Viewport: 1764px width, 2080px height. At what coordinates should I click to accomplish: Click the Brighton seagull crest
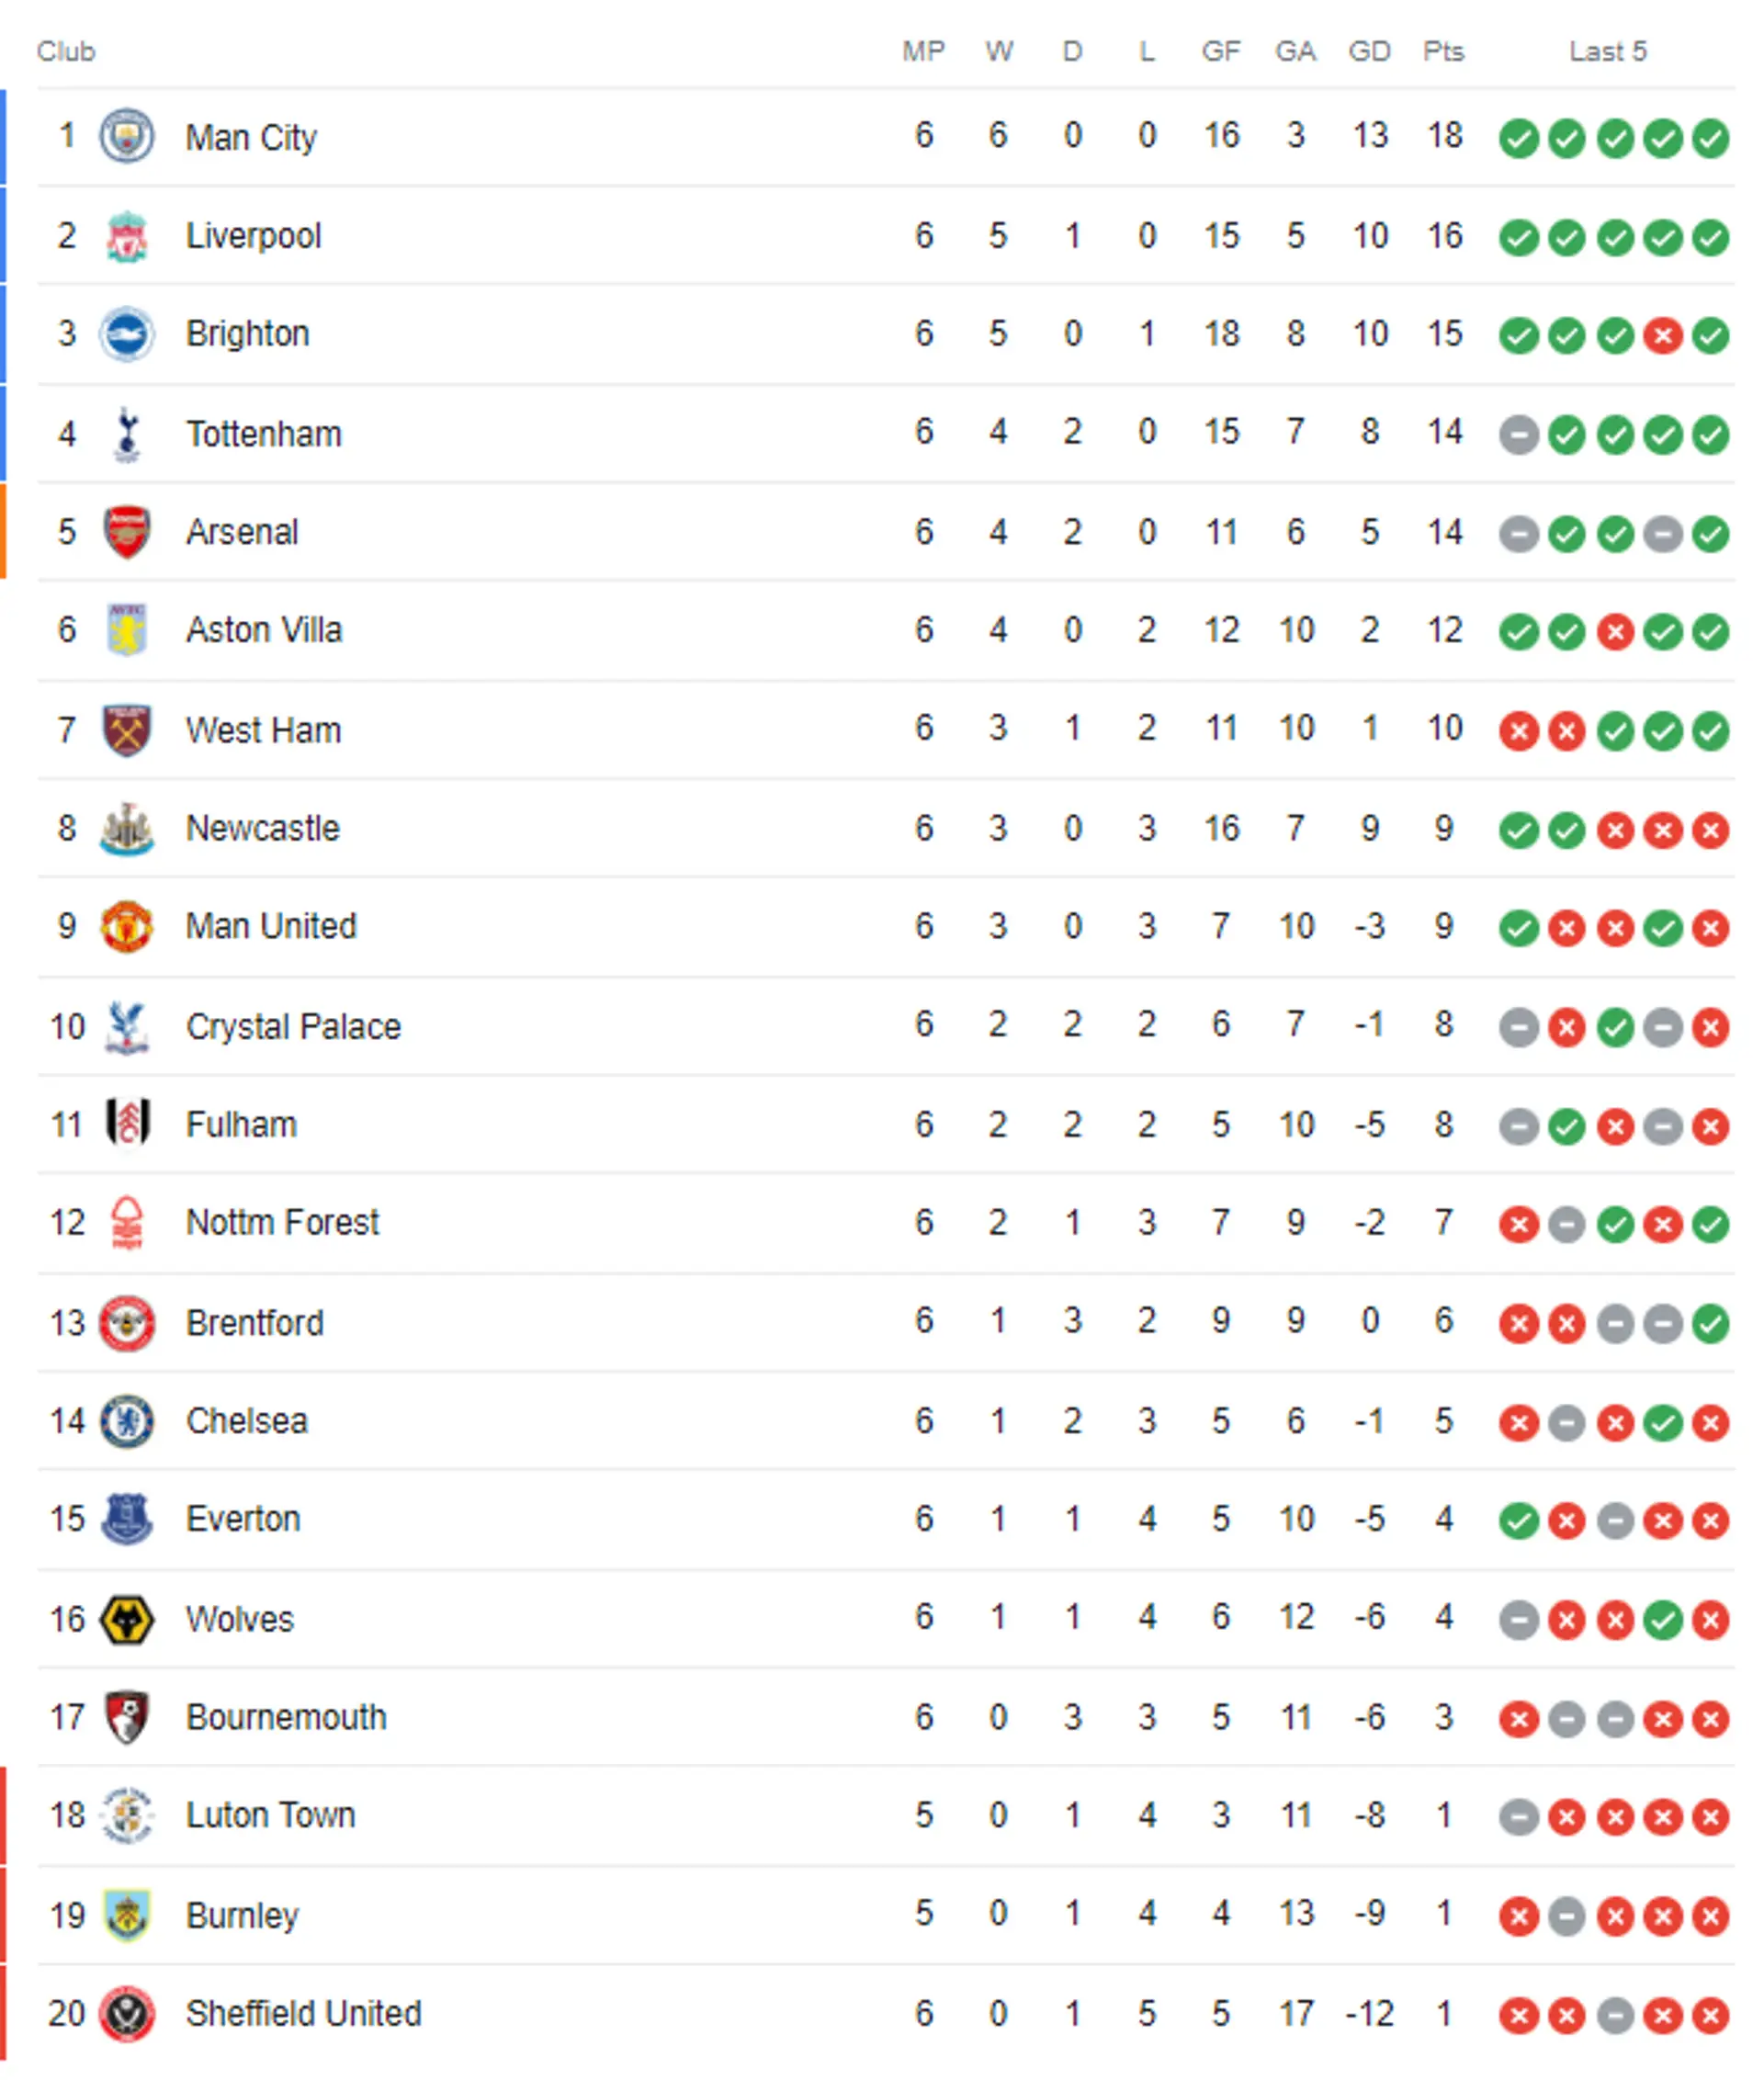[127, 334]
